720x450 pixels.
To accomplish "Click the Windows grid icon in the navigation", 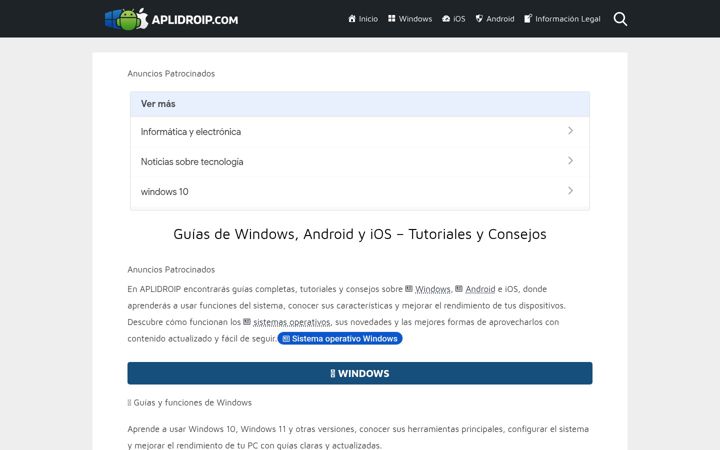I will (392, 18).
